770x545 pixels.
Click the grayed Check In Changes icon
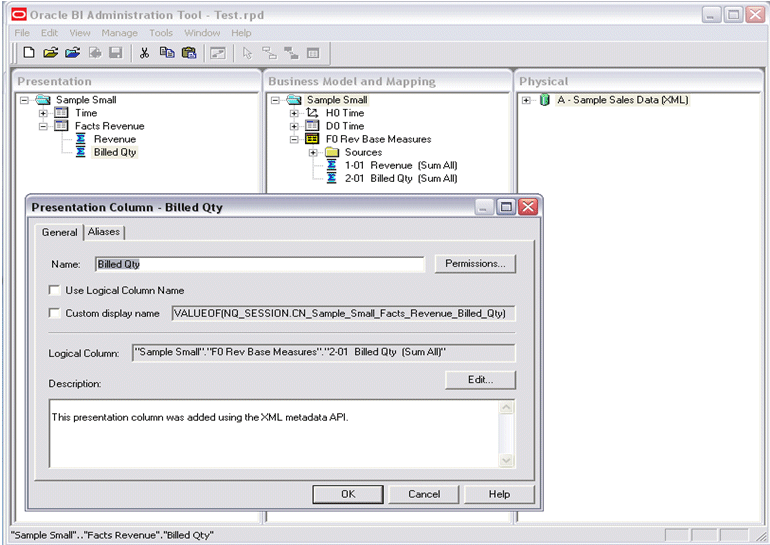coord(95,53)
